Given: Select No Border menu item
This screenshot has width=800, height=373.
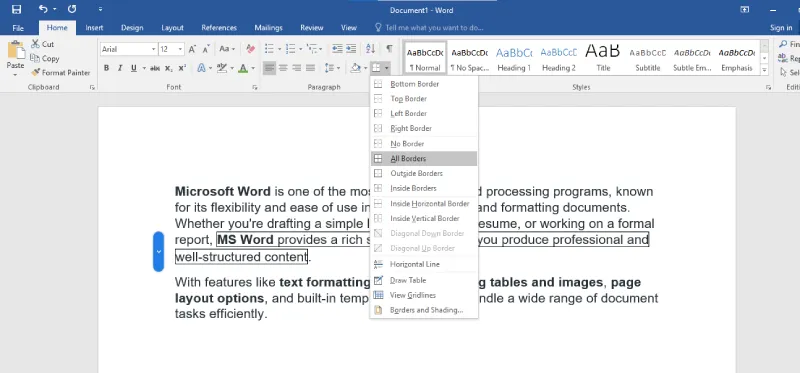Looking at the screenshot, I should (x=424, y=144).
